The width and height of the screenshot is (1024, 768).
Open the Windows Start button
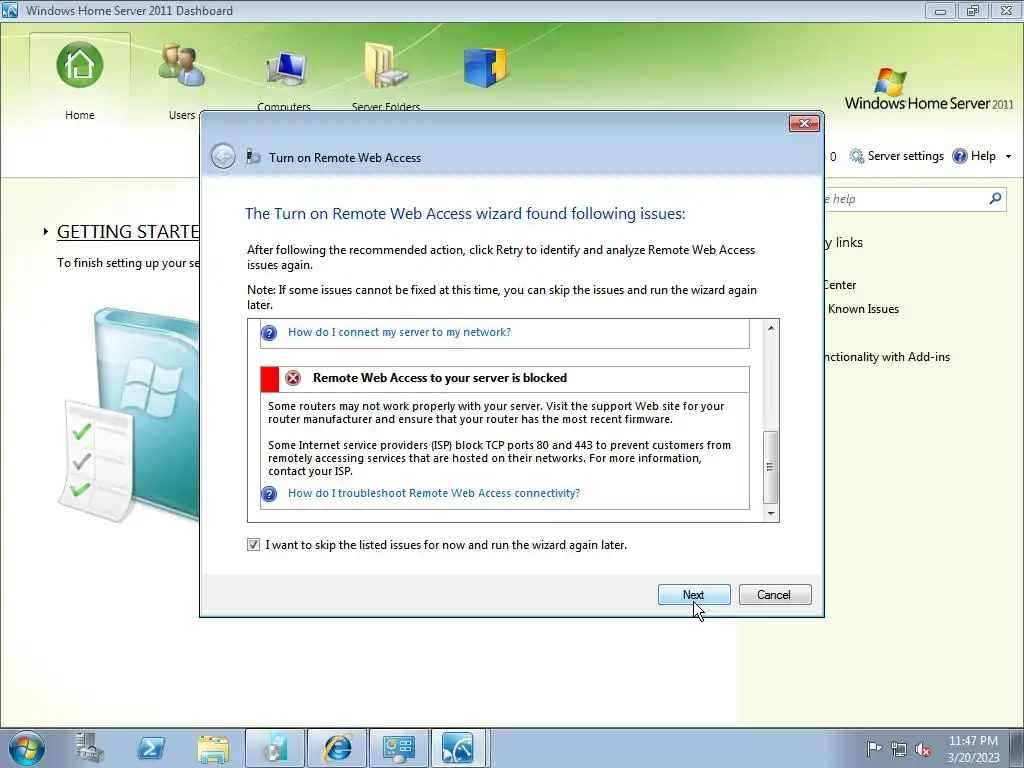coord(26,748)
